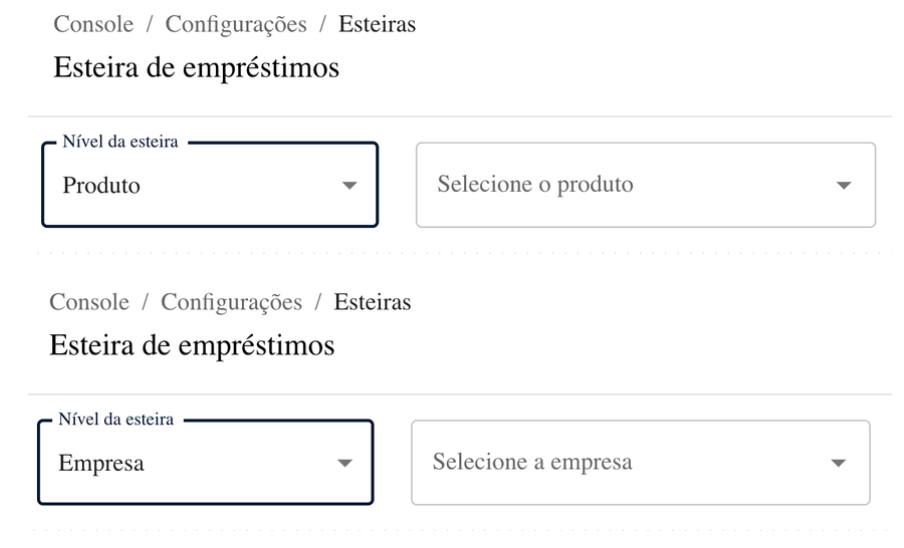Select Esteiras breadcrumb in the Empresa form

point(373,302)
